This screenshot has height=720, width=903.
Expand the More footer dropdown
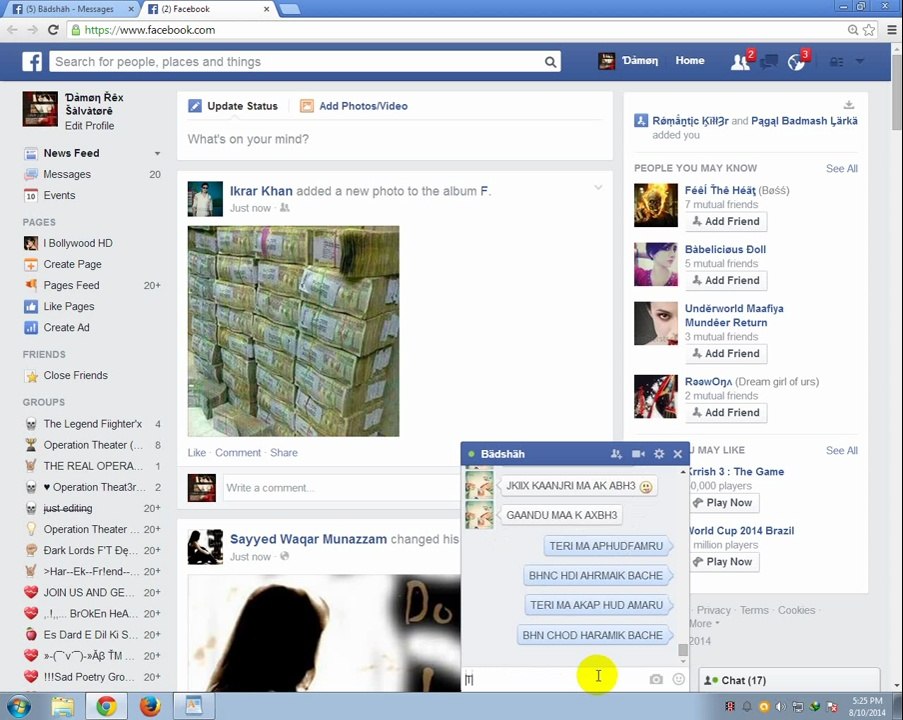[705, 623]
